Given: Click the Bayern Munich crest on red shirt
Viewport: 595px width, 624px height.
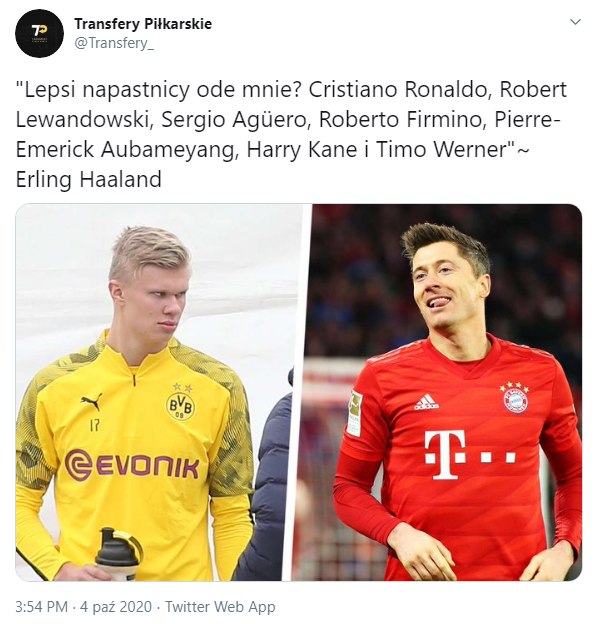Looking at the screenshot, I should tap(515, 398).
